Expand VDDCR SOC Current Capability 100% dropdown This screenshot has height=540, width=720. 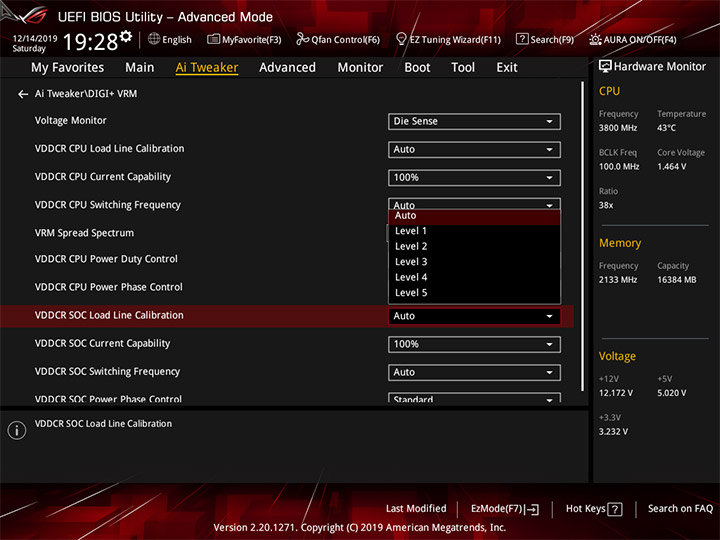point(474,344)
